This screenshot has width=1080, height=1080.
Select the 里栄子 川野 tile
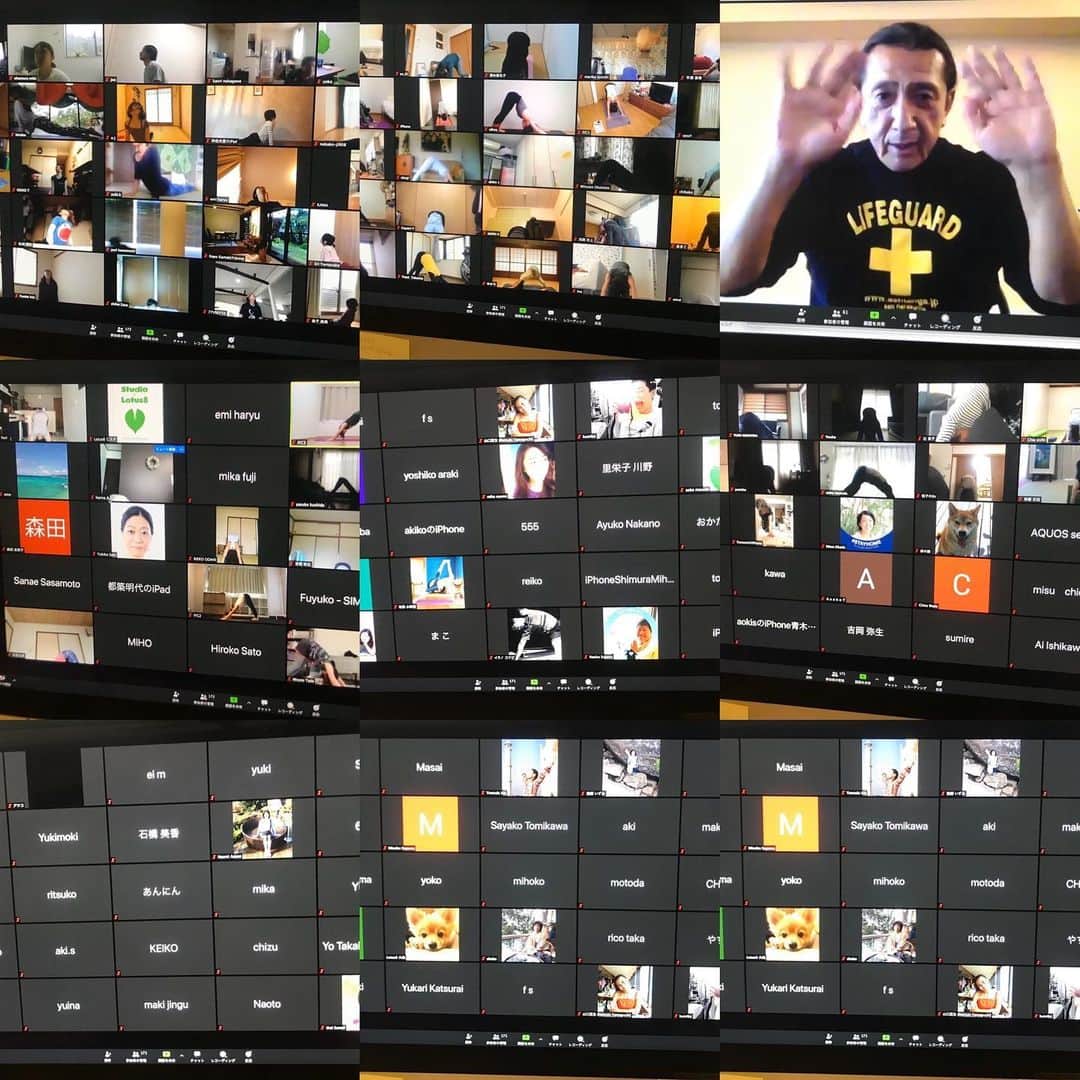[627, 467]
